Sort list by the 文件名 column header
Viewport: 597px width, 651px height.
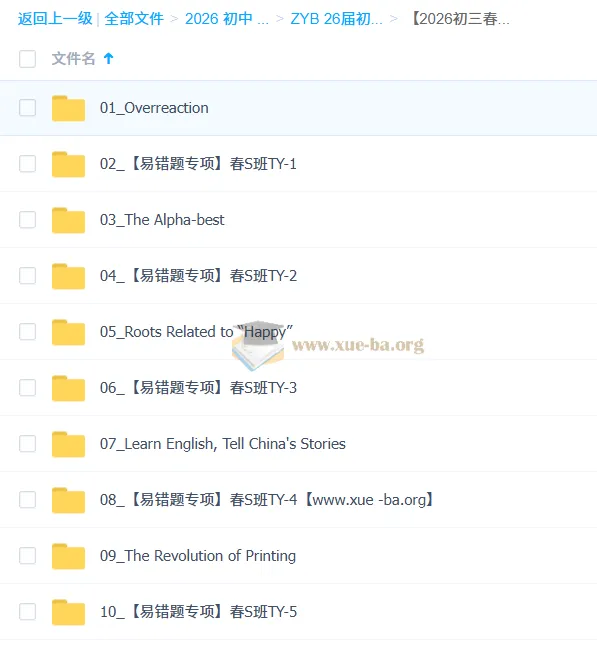pyautogui.click(x=73, y=59)
